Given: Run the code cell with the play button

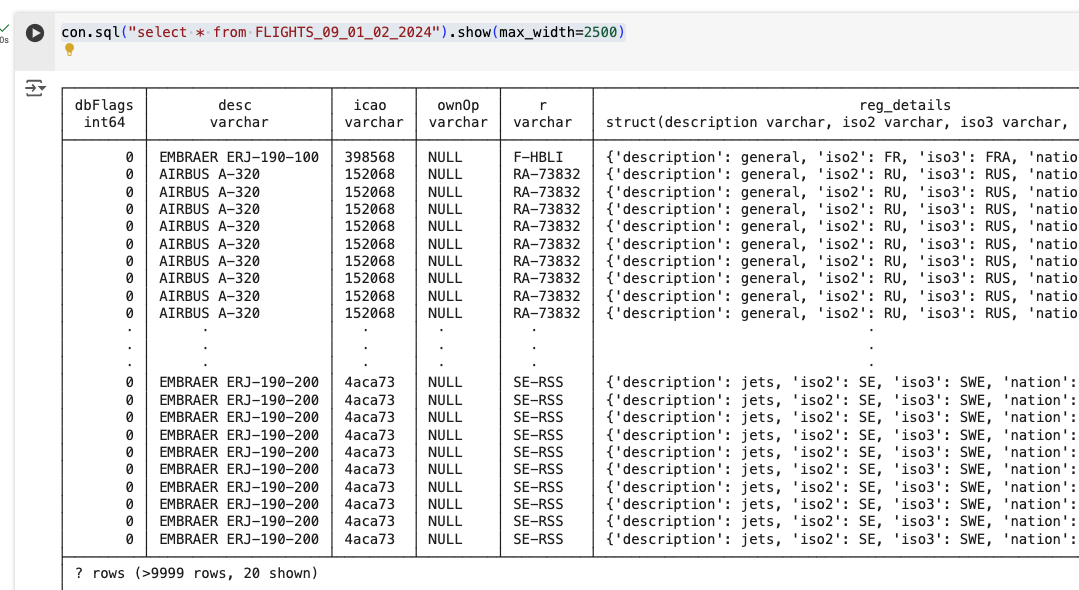Looking at the screenshot, I should (35, 33).
